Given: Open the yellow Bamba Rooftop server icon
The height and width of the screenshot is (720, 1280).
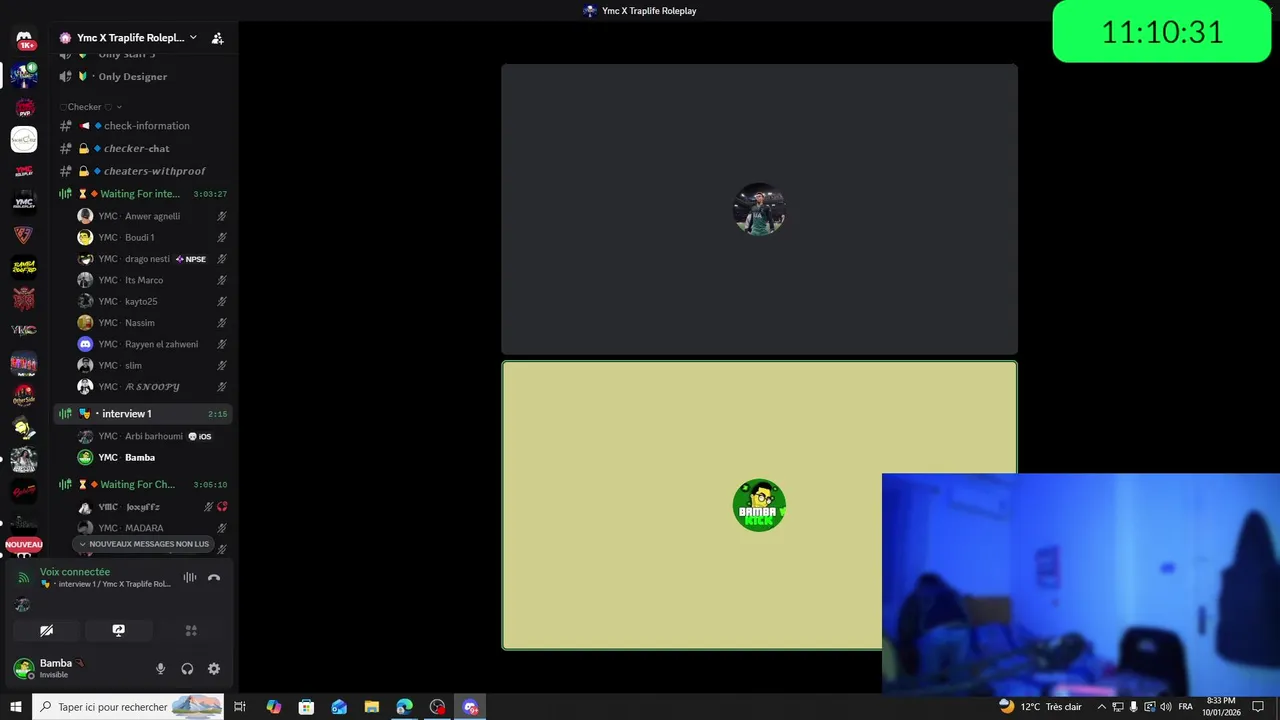Looking at the screenshot, I should (x=24, y=267).
